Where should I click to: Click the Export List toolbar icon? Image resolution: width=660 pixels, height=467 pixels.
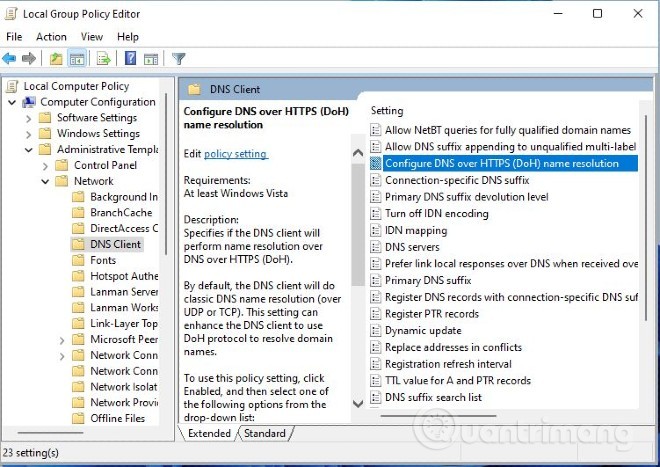tap(102, 59)
